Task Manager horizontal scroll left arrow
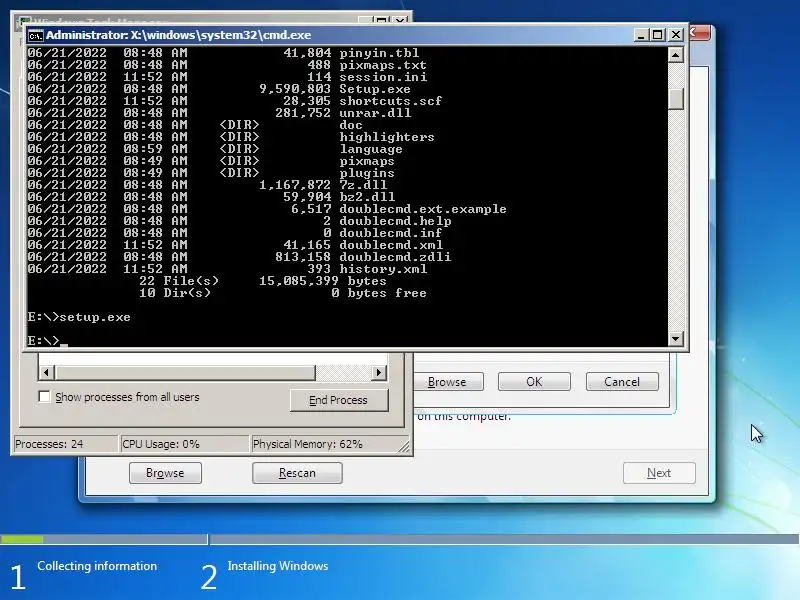The width and height of the screenshot is (800, 600). tap(46, 372)
